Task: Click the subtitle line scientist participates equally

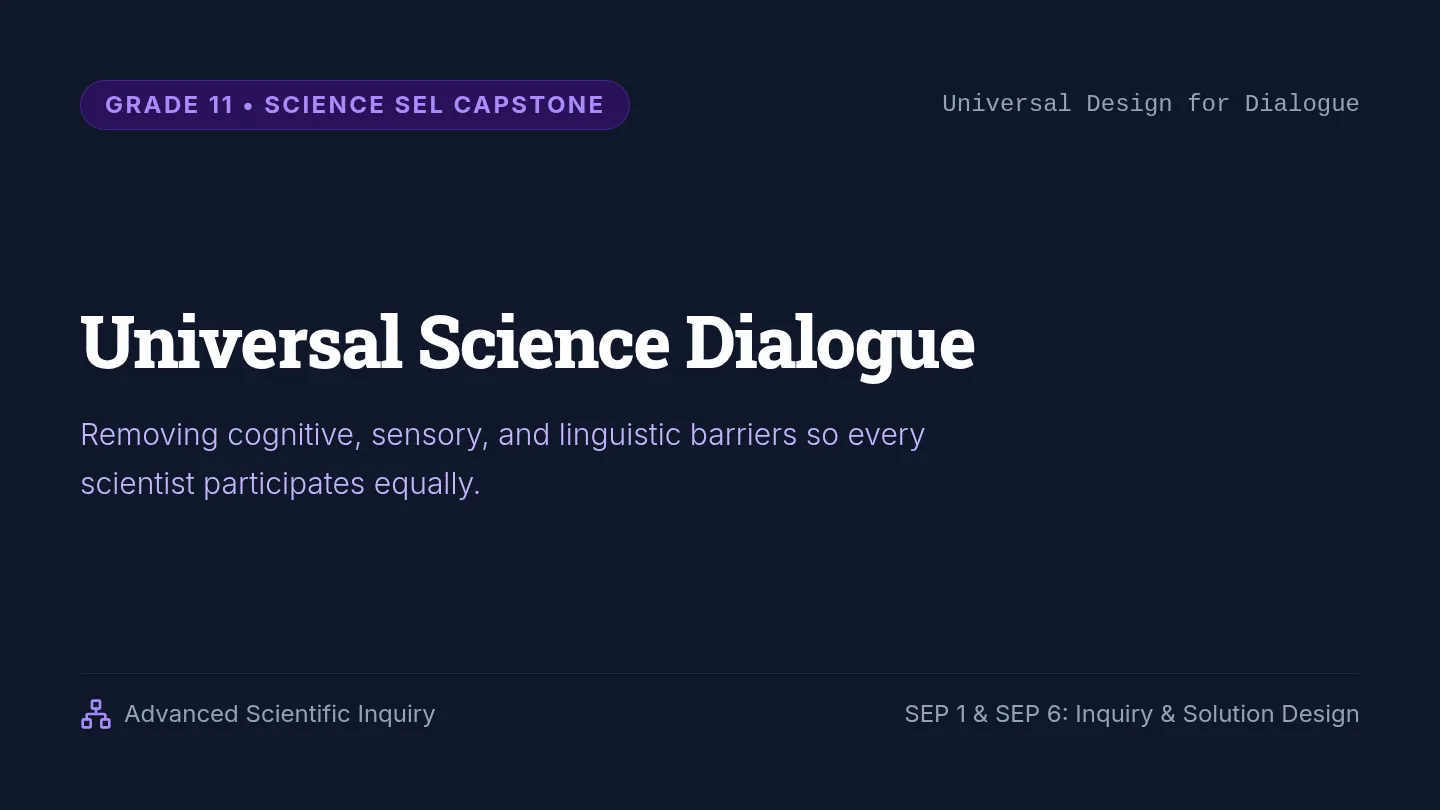Action: pyautogui.click(x=280, y=484)
